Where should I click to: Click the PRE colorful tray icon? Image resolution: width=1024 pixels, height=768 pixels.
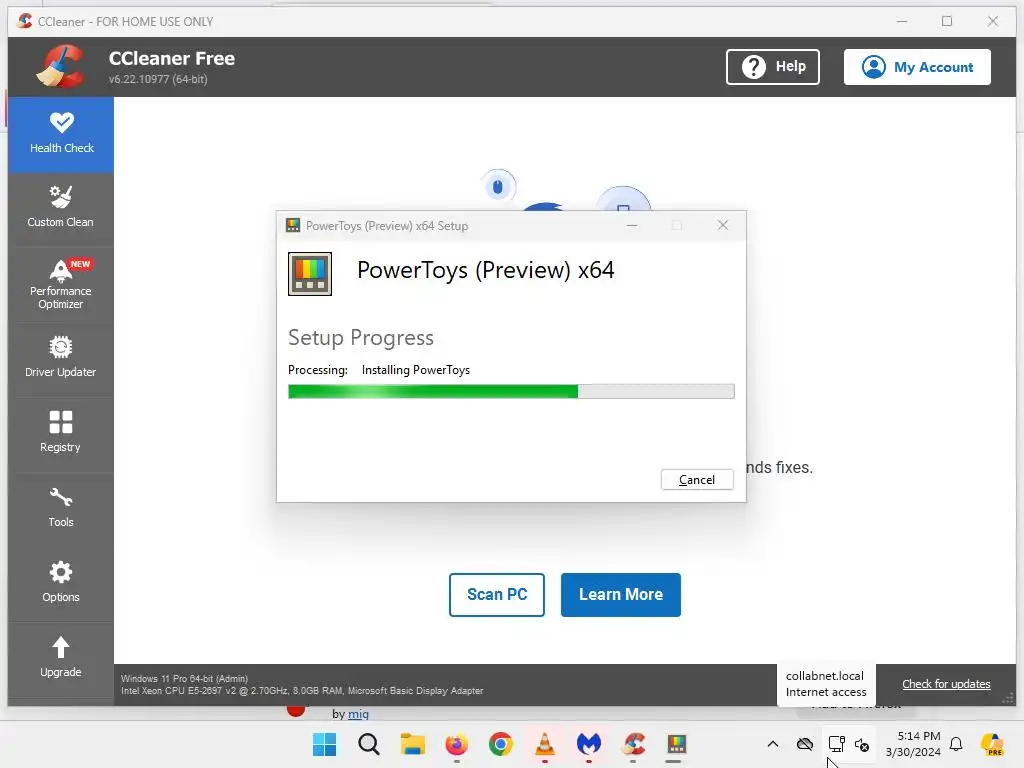992,744
